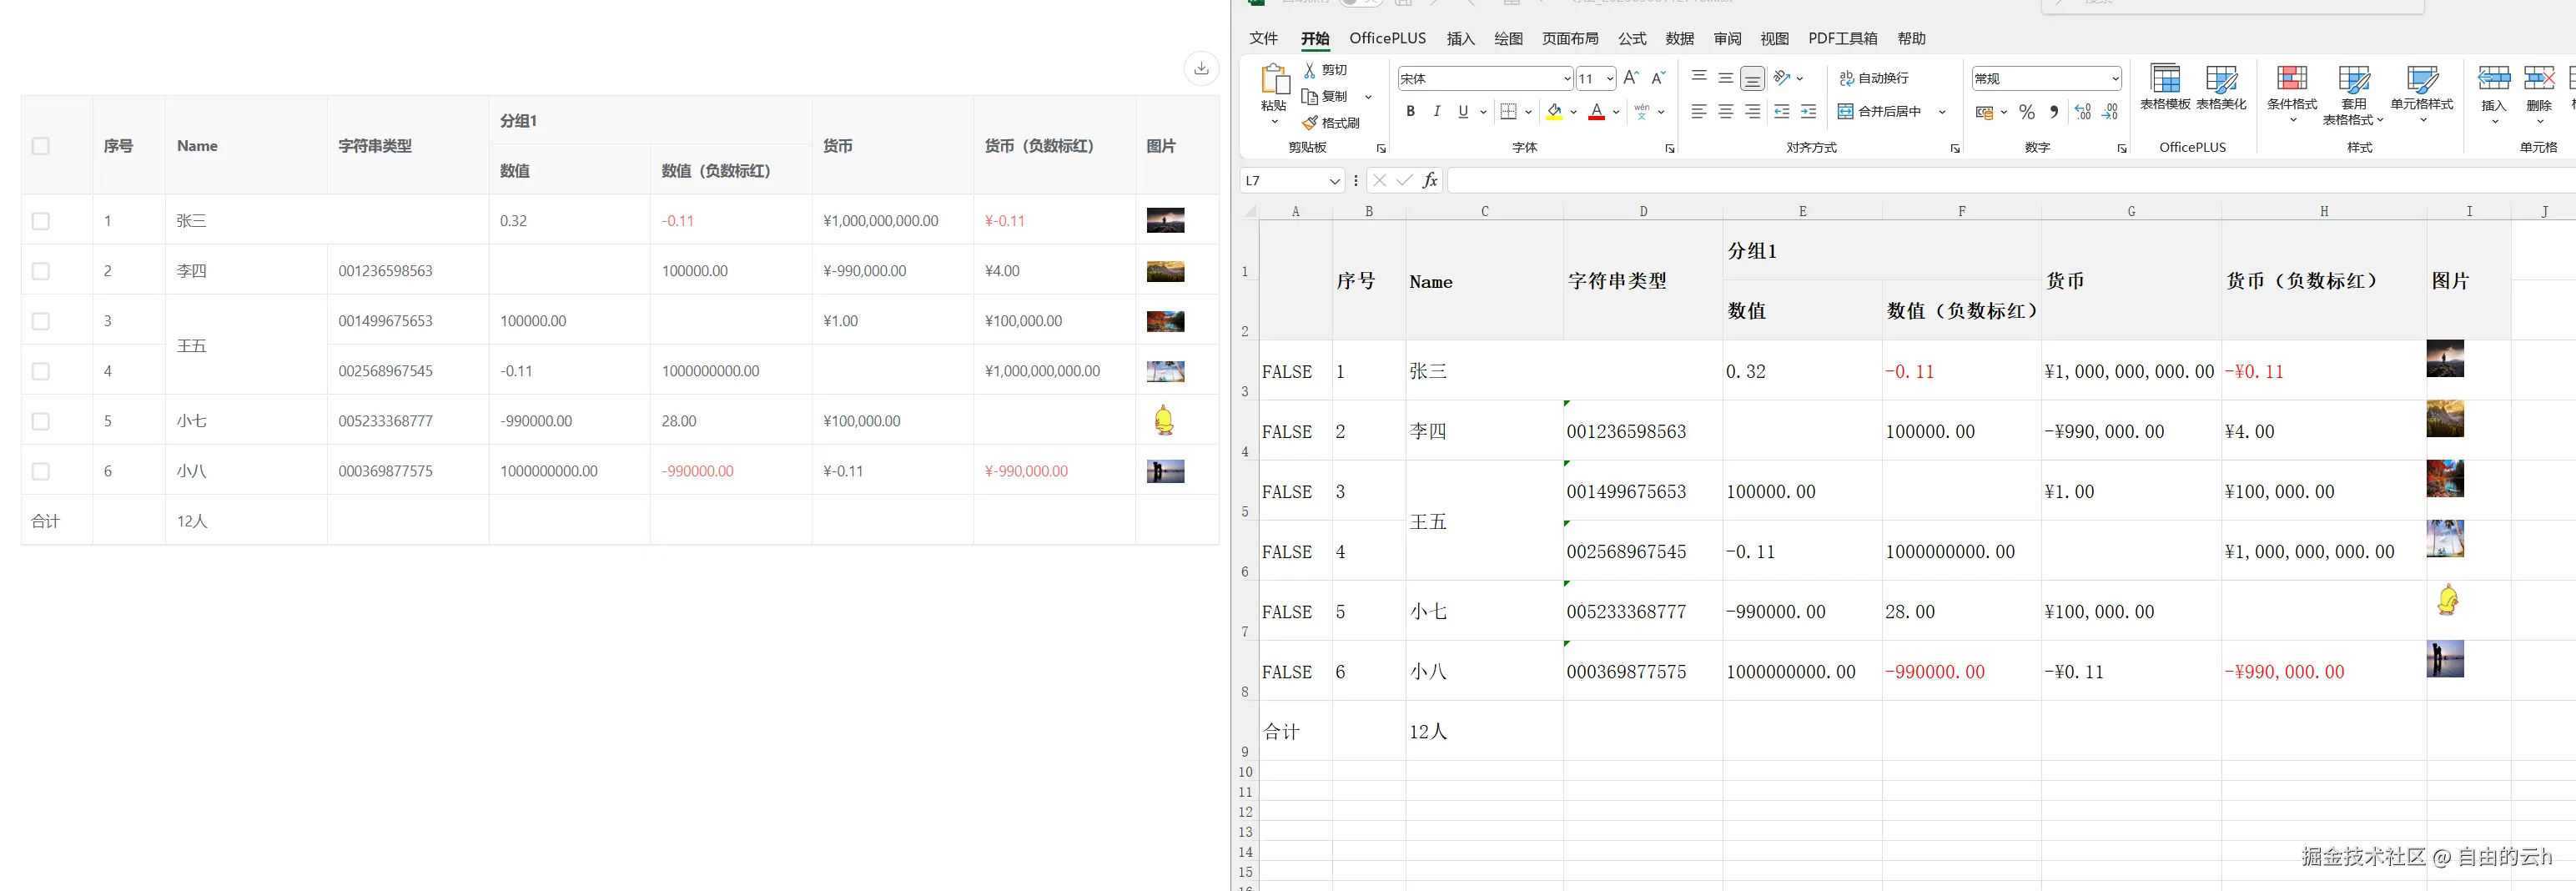Open the font size 11 dropdown
The width and height of the screenshot is (2576, 891).
[x=1608, y=78]
